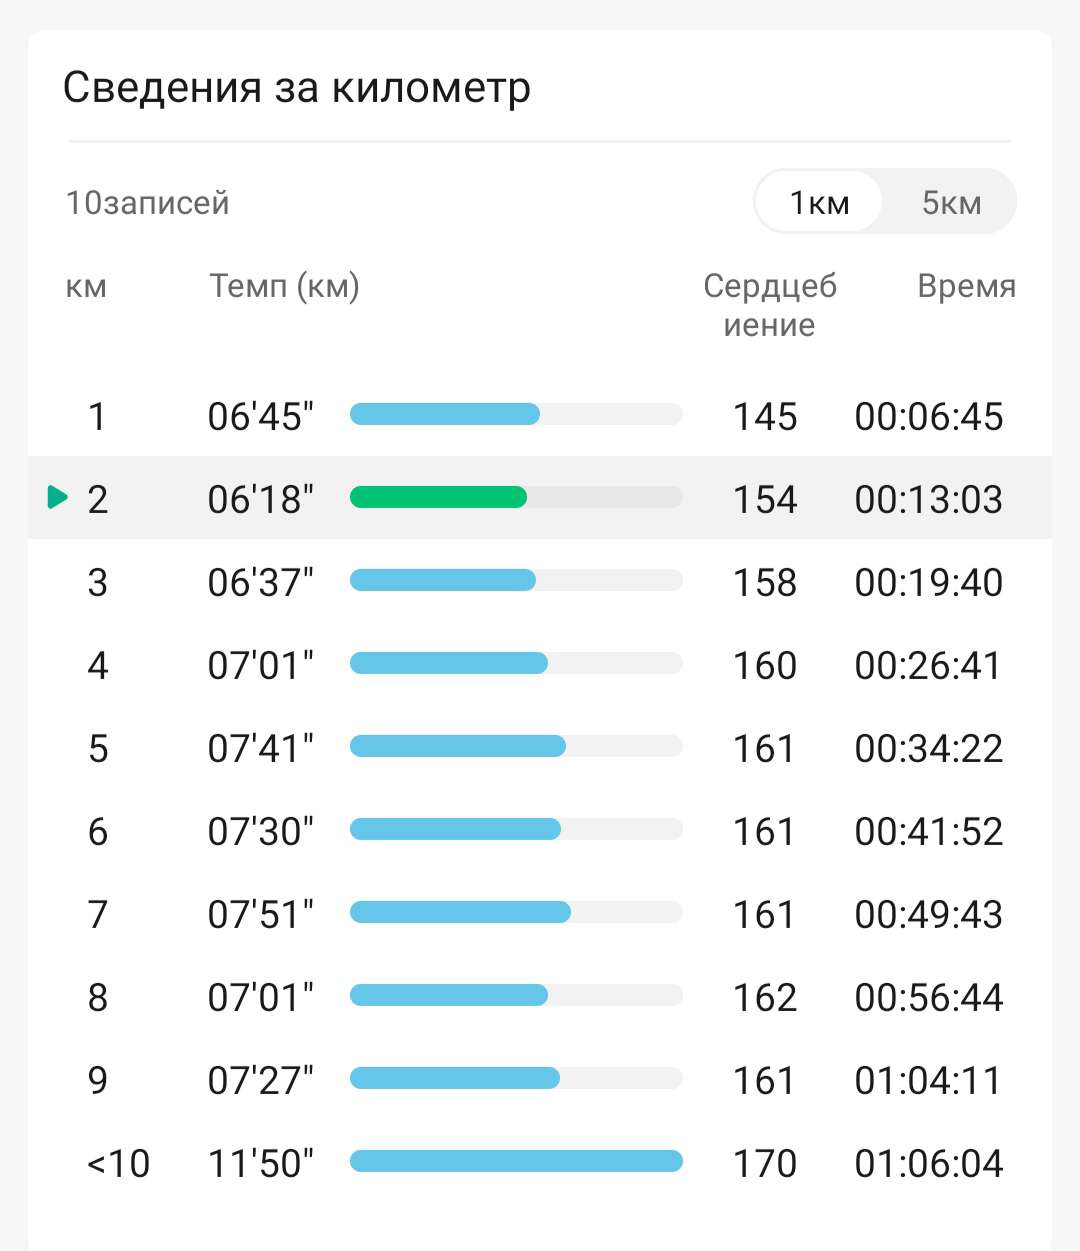Click the blue pace bar for kilometer 7
This screenshot has height=1251, width=1080.
pos(460,912)
